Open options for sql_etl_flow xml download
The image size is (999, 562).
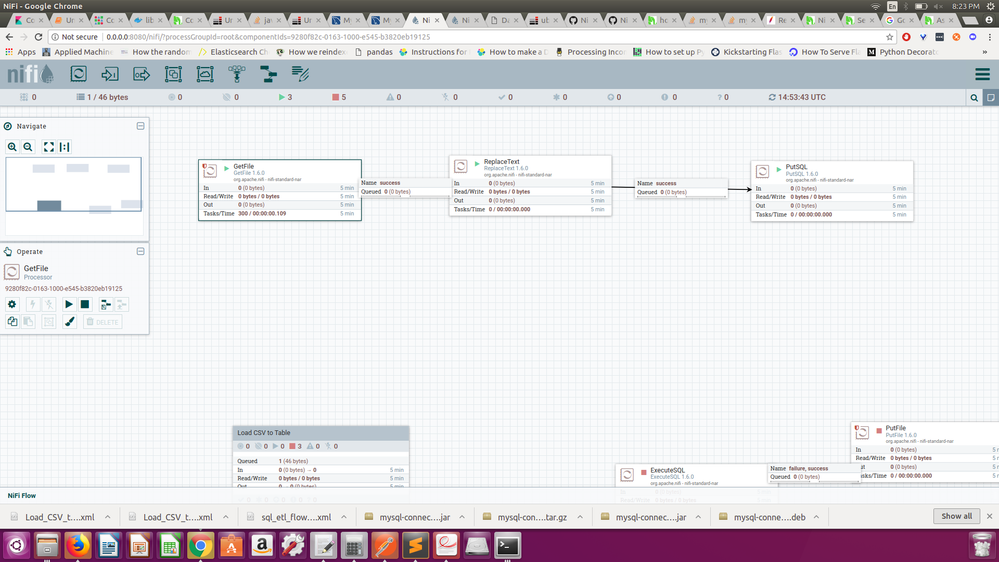344,517
